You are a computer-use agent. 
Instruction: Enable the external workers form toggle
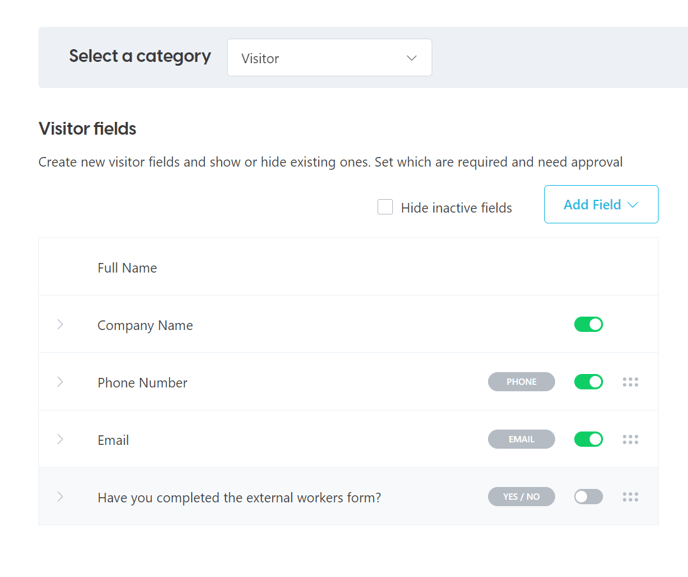tap(588, 497)
